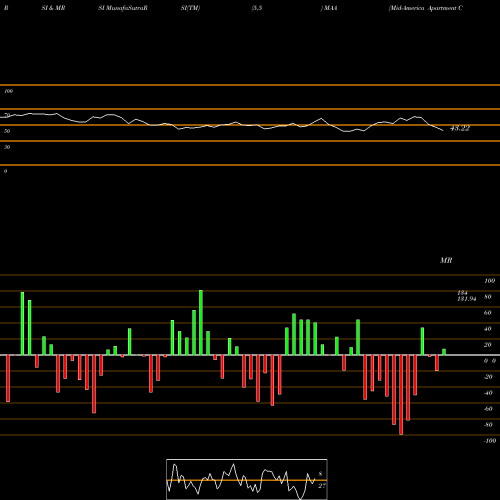Click the end point of the white RSI line
The width and height of the screenshot is (500, 500).
[443, 130]
